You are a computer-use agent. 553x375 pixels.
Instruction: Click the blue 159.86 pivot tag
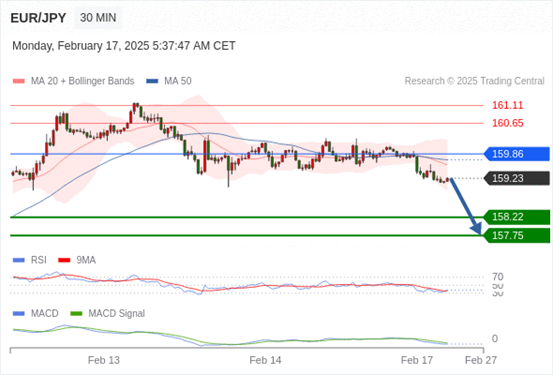pos(517,154)
